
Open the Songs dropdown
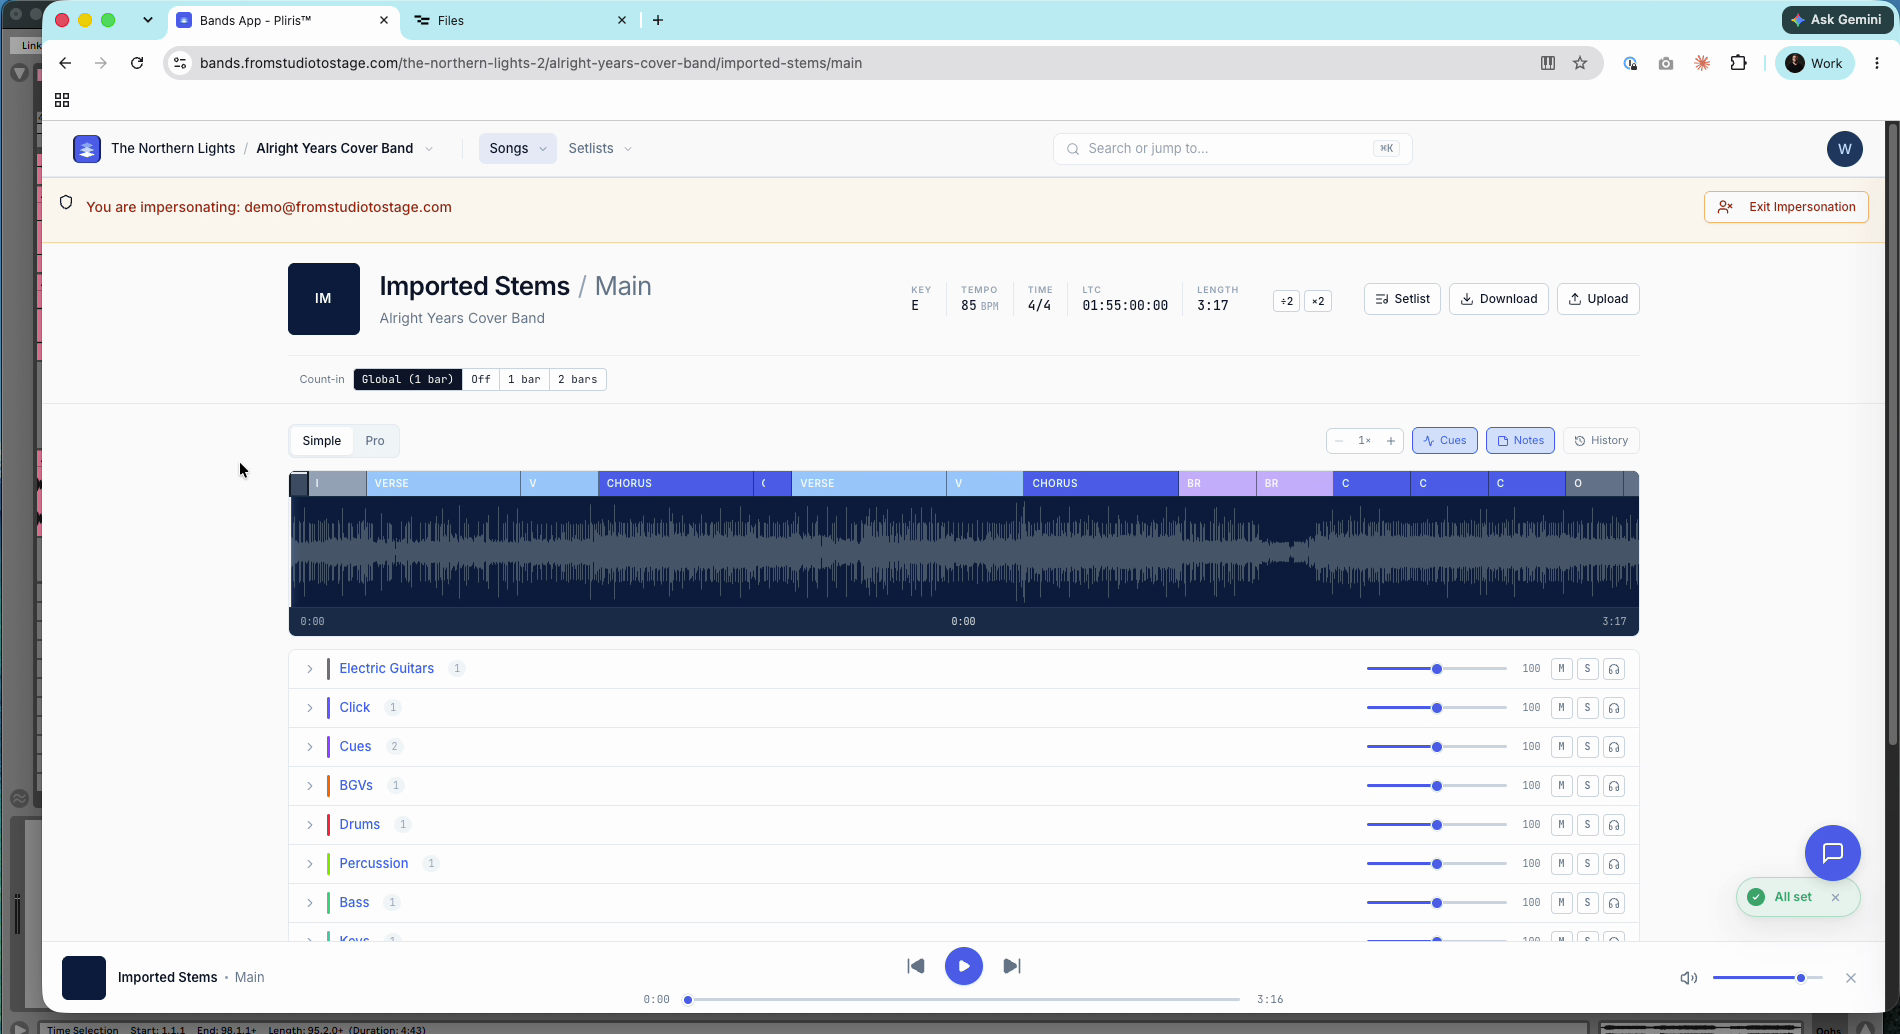point(517,149)
